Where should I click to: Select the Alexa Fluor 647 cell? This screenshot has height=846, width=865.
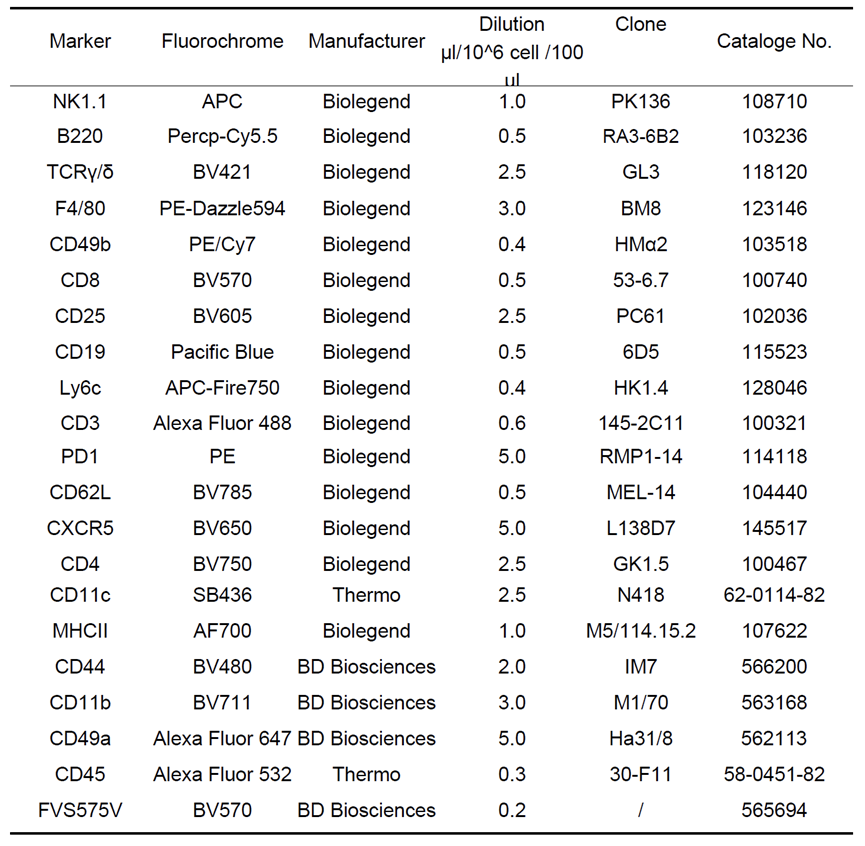click(x=222, y=739)
